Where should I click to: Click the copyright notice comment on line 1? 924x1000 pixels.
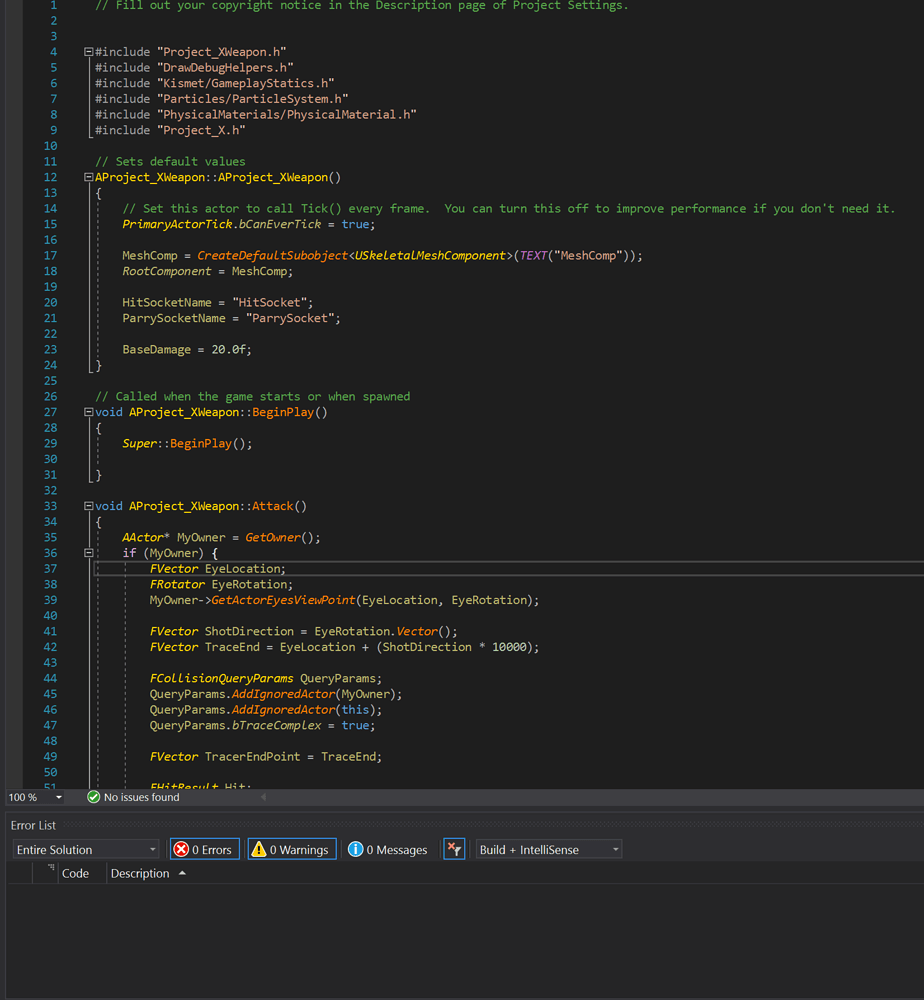coord(362,5)
